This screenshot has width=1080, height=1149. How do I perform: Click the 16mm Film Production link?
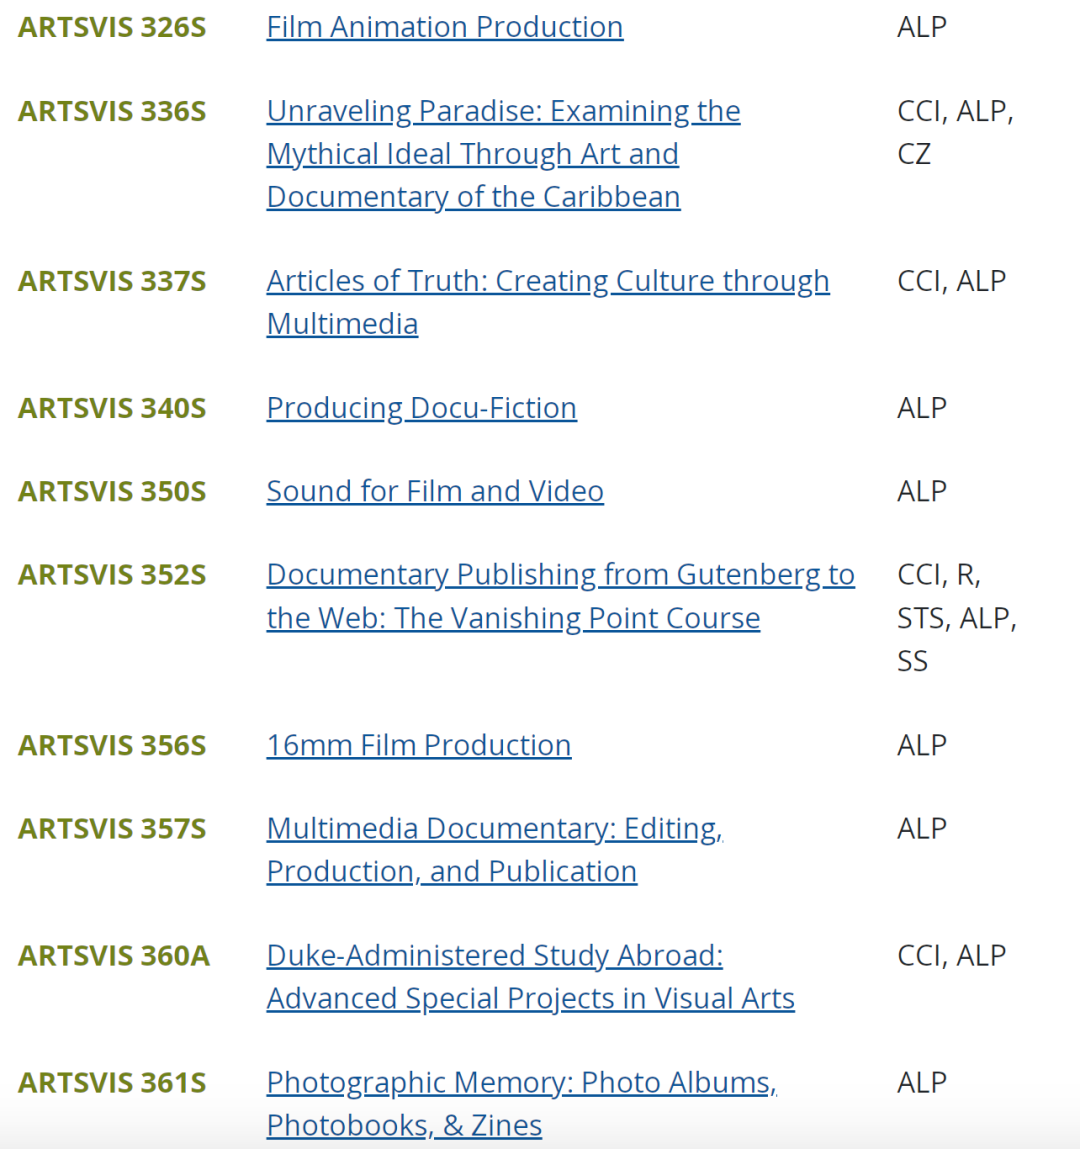click(x=418, y=745)
